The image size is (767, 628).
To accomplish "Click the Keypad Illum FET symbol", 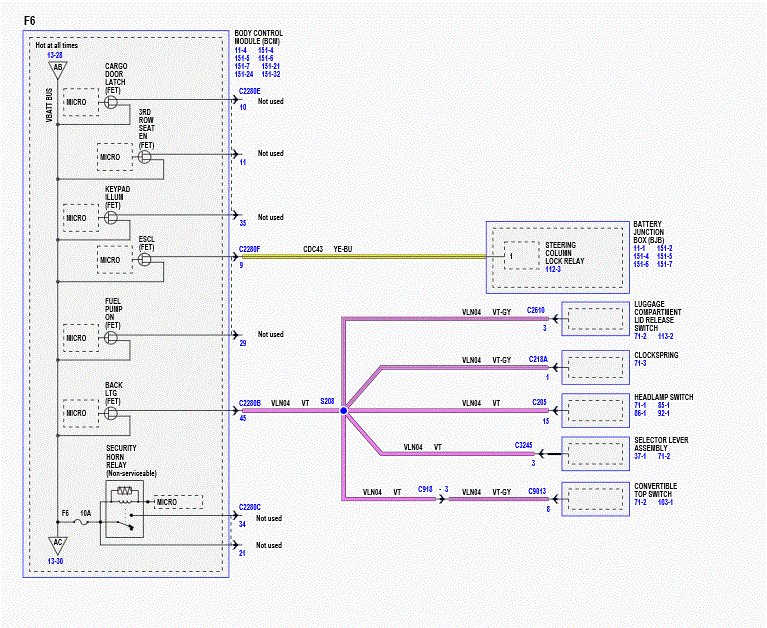I will [x=111, y=218].
